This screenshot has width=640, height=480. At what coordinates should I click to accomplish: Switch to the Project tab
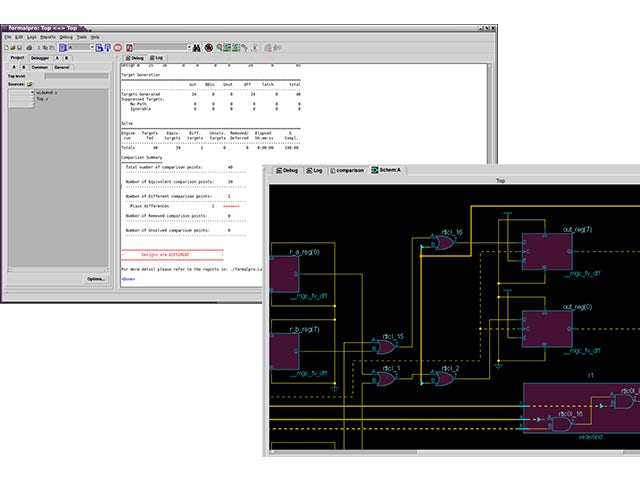point(17,58)
